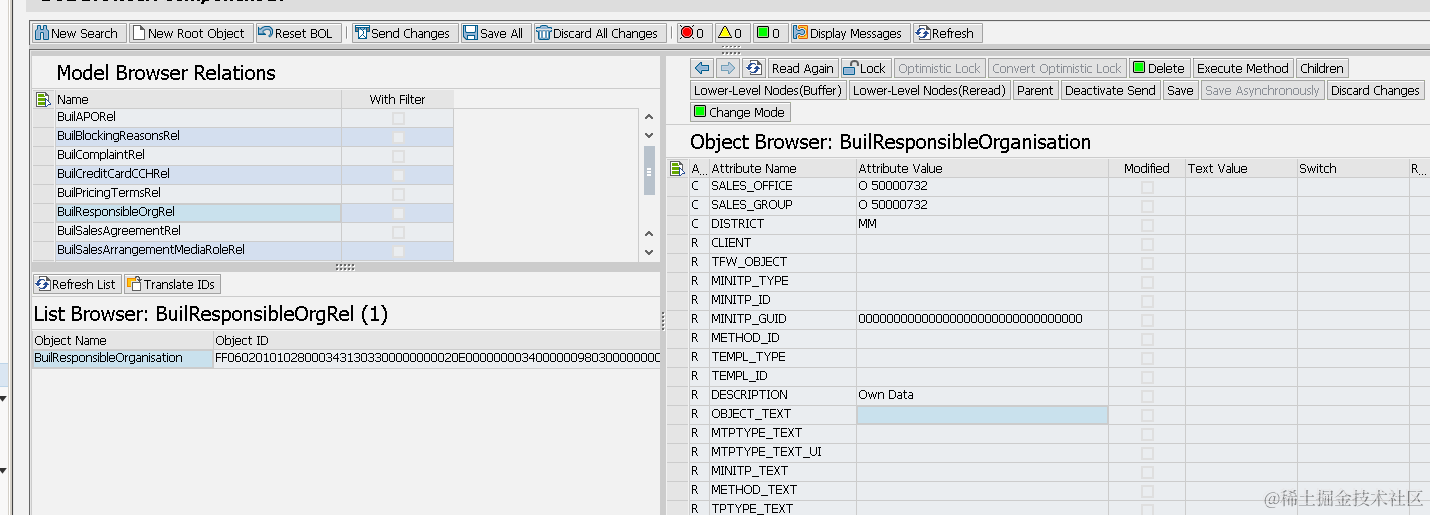Click Convert Optimistic Lock
Viewport: 1430px width, 515px height.
click(x=1057, y=68)
